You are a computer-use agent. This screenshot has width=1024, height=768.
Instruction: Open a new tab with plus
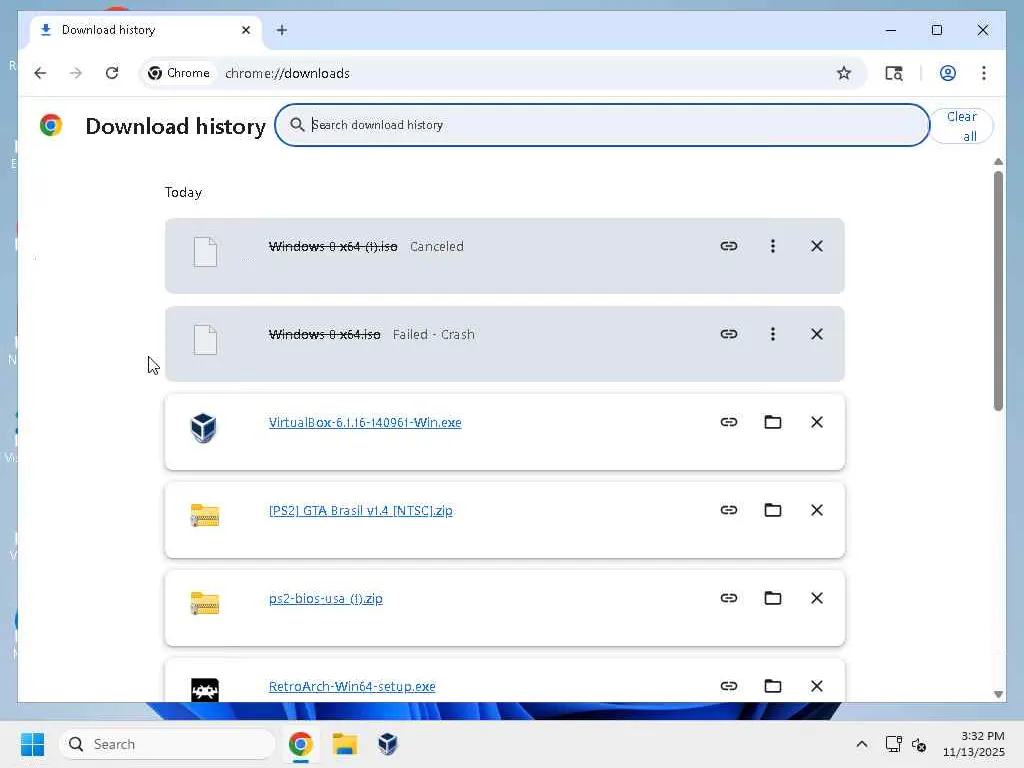coord(281,30)
